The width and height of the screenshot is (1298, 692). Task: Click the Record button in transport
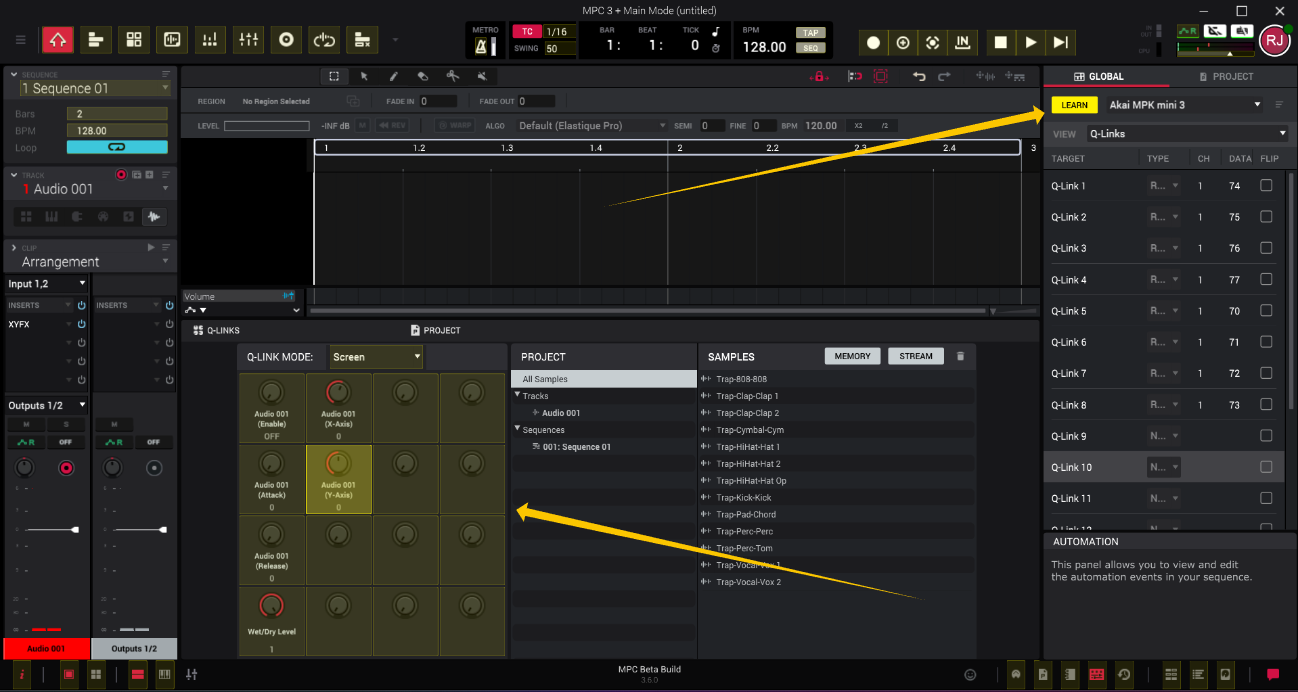873,42
